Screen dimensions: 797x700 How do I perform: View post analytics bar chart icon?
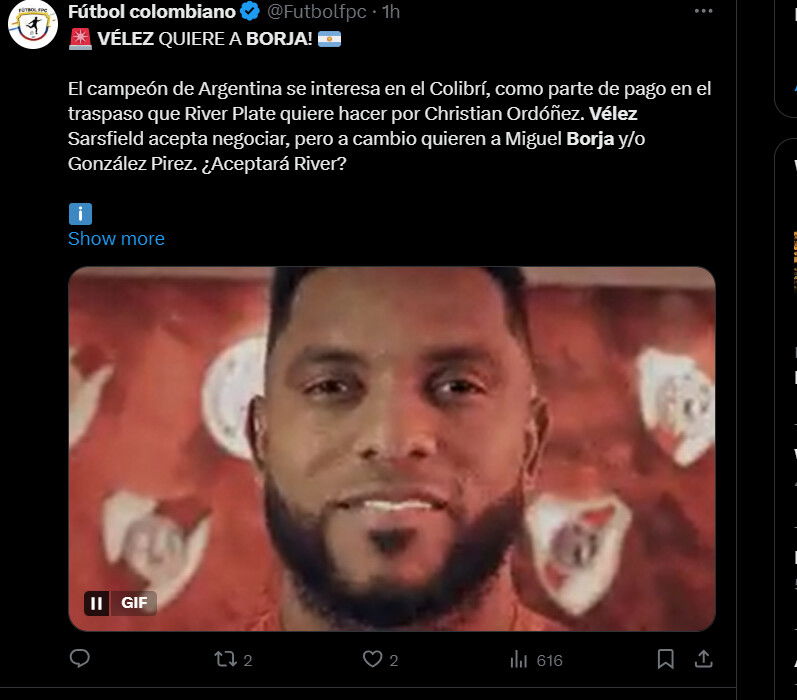point(518,660)
